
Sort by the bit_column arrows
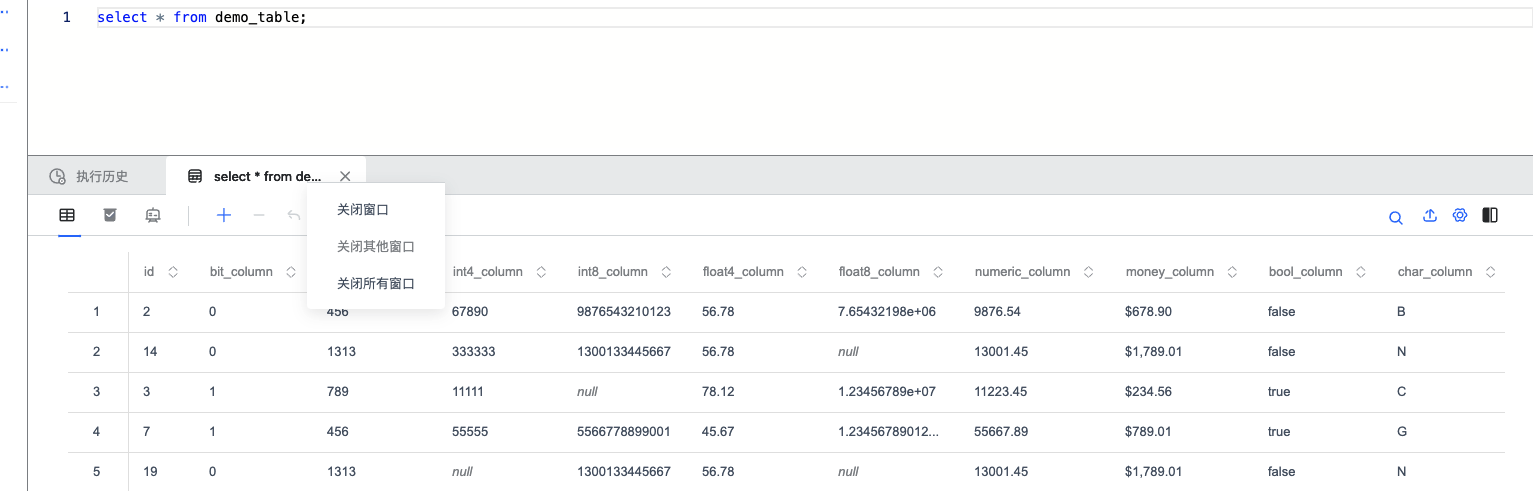pyautogui.click(x=292, y=272)
